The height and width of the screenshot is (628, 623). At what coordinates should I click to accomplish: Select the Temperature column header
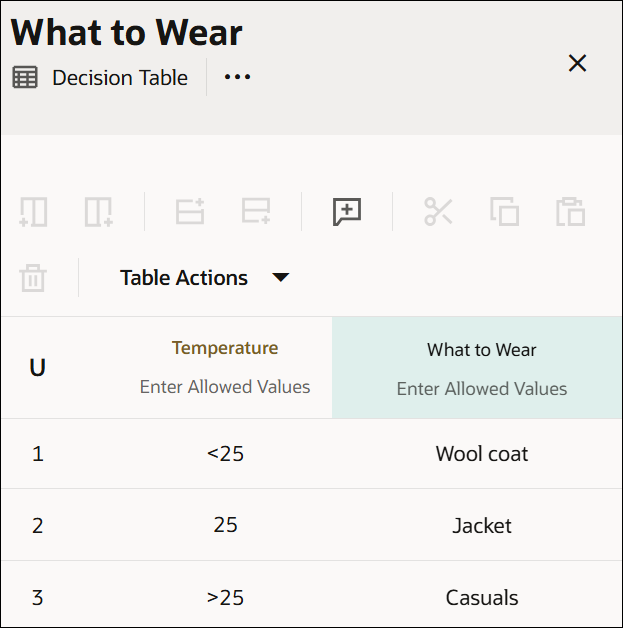[225, 348]
